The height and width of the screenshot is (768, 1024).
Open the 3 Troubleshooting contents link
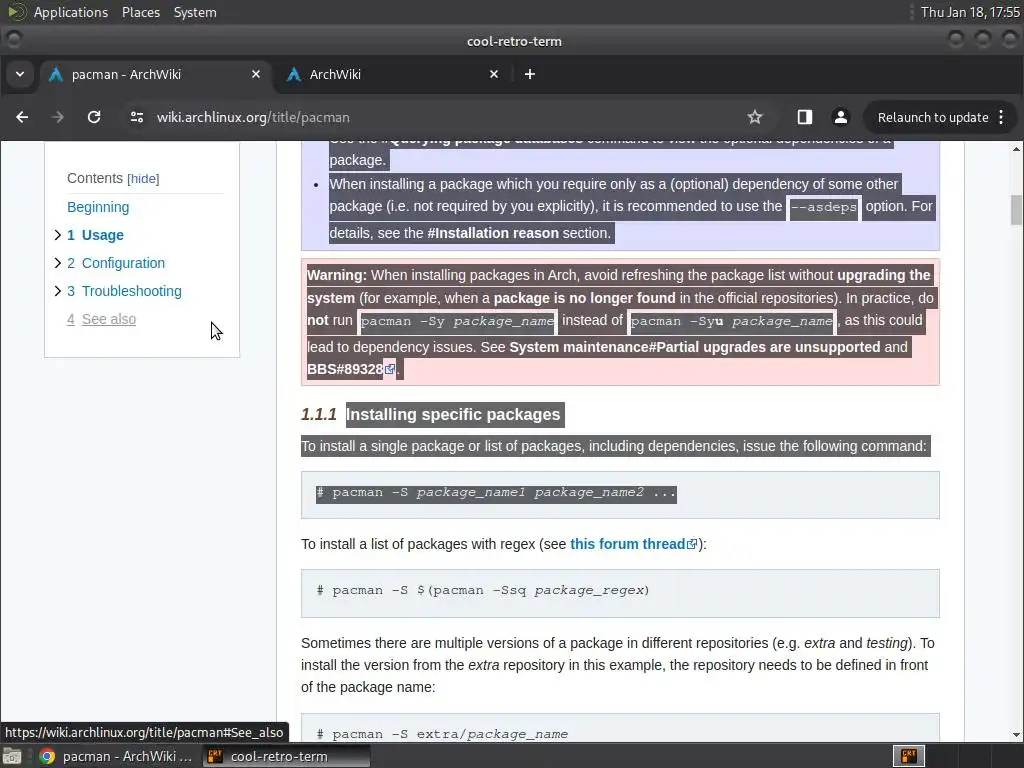point(124,291)
